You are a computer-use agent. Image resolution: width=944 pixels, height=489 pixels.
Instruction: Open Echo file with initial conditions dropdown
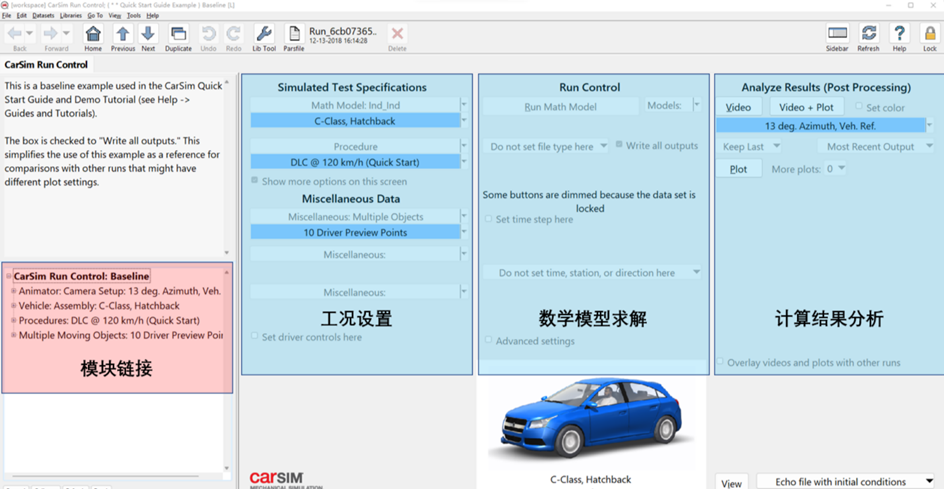pos(845,482)
